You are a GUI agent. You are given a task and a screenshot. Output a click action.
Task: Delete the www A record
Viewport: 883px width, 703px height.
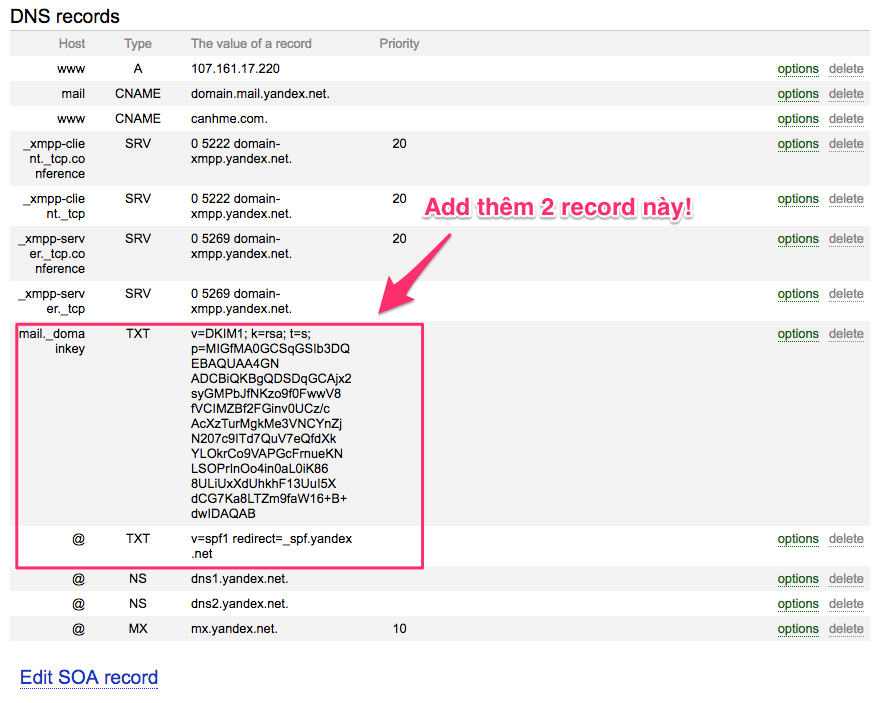tap(846, 69)
